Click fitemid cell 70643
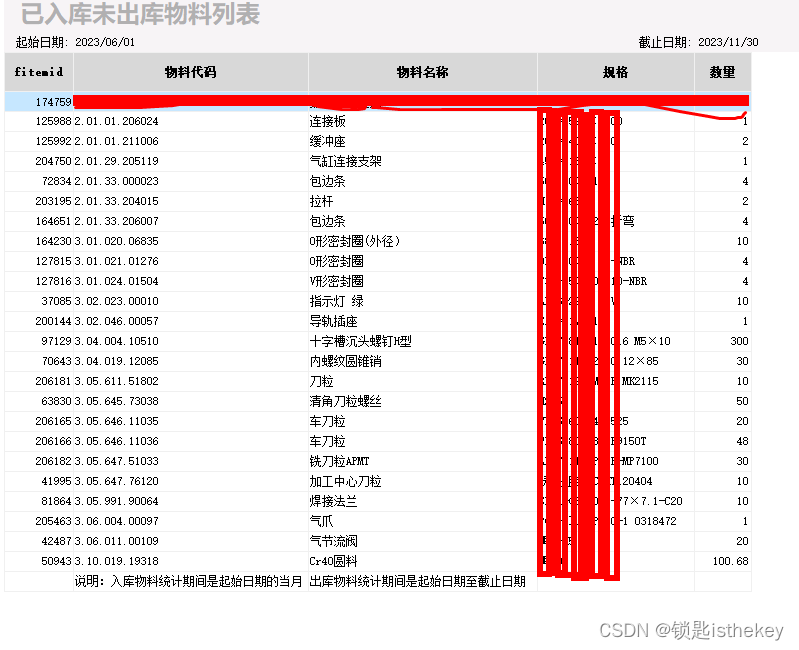Screen dimensions: 799x650 point(57,361)
